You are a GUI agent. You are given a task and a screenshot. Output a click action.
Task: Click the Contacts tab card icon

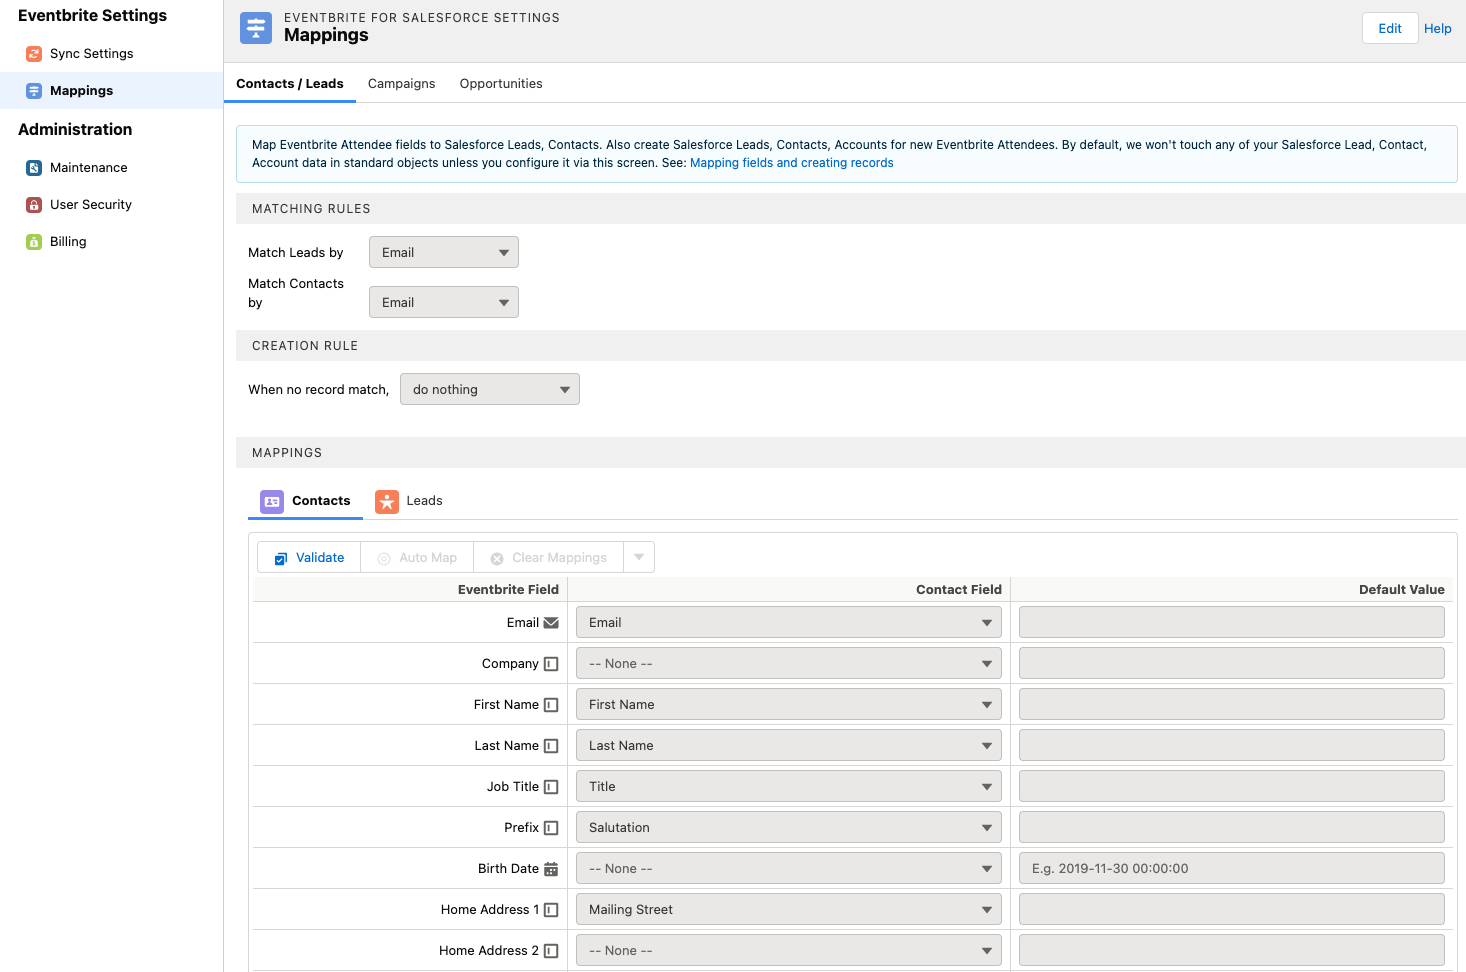tap(272, 502)
